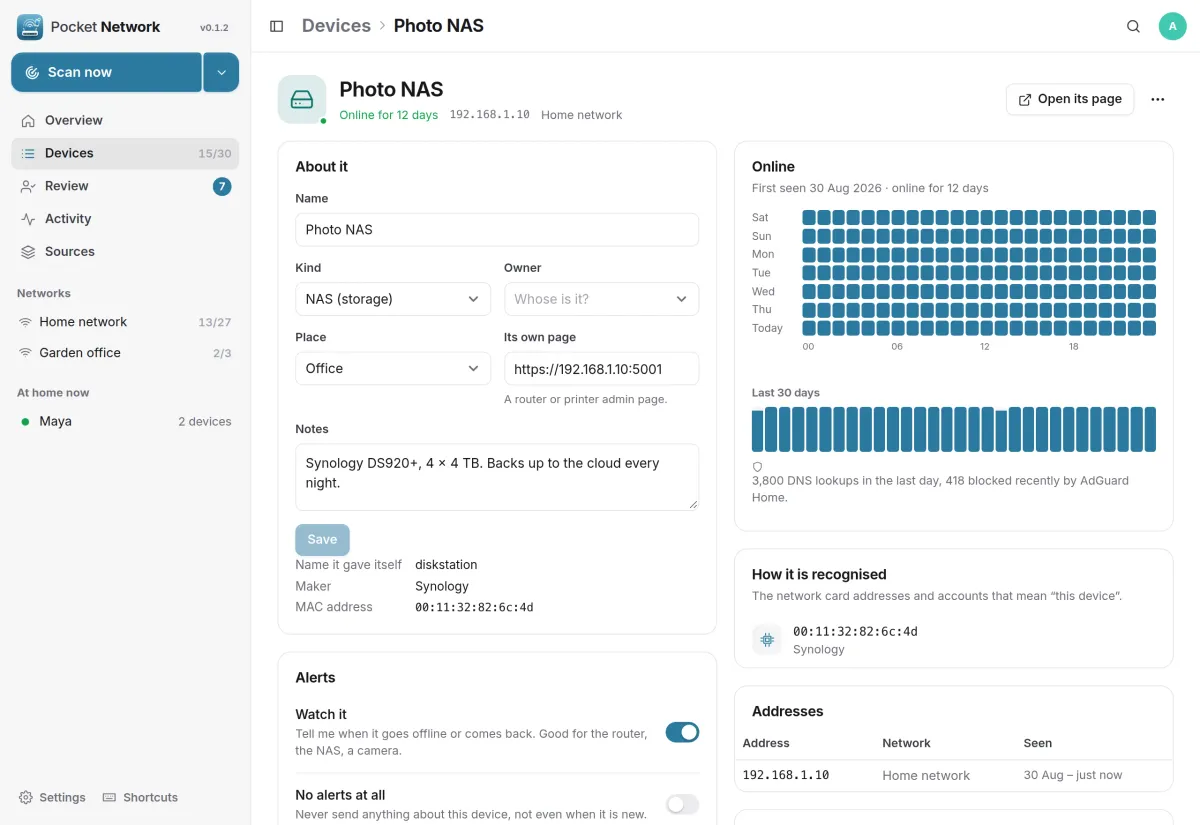1200x825 pixels.
Task: Click the first Sat cell in Online heatmap
Action: click(x=809, y=217)
